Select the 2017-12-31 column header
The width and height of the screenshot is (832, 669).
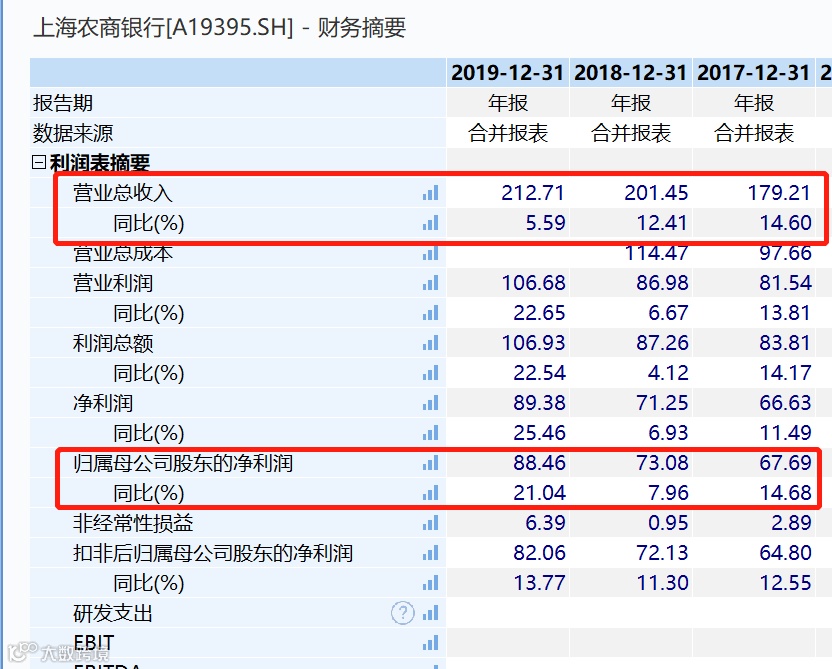click(x=753, y=73)
